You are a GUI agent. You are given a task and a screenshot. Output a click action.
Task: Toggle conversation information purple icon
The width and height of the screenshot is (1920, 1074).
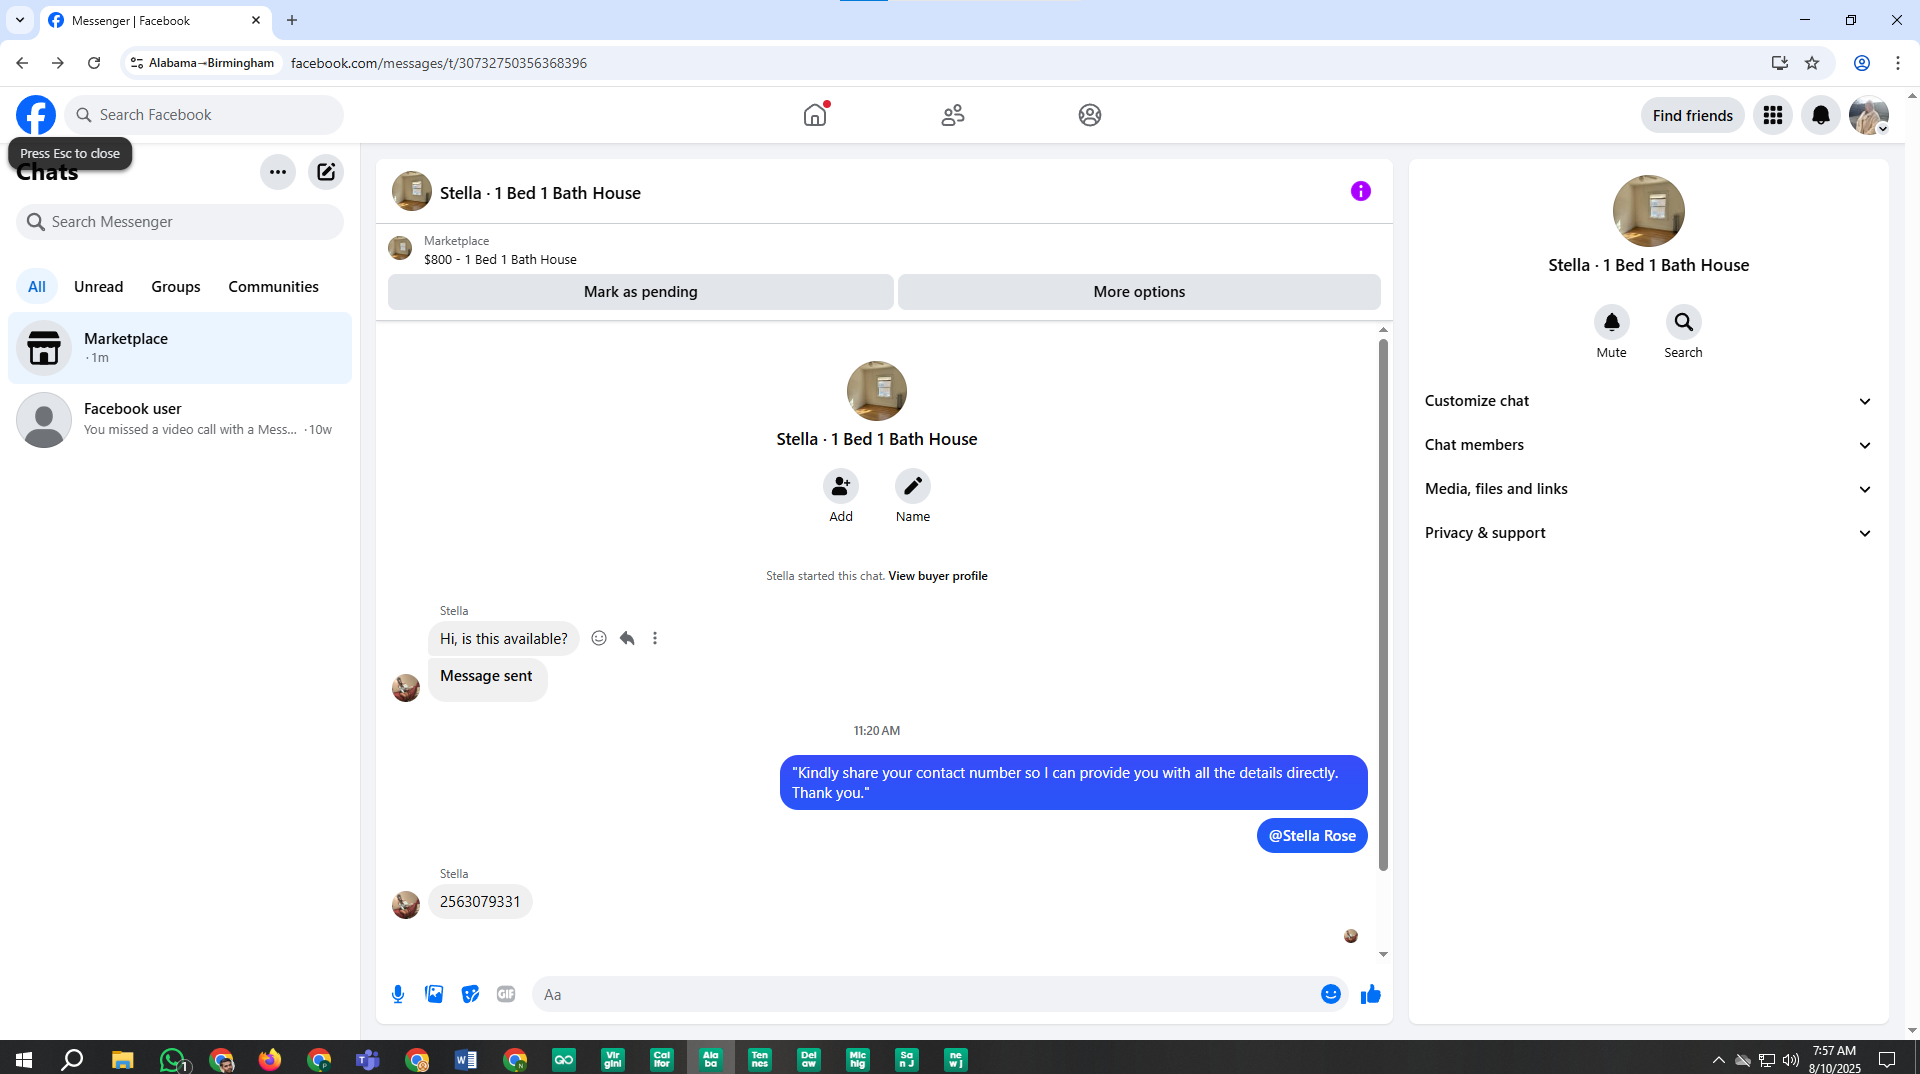[x=1361, y=191]
